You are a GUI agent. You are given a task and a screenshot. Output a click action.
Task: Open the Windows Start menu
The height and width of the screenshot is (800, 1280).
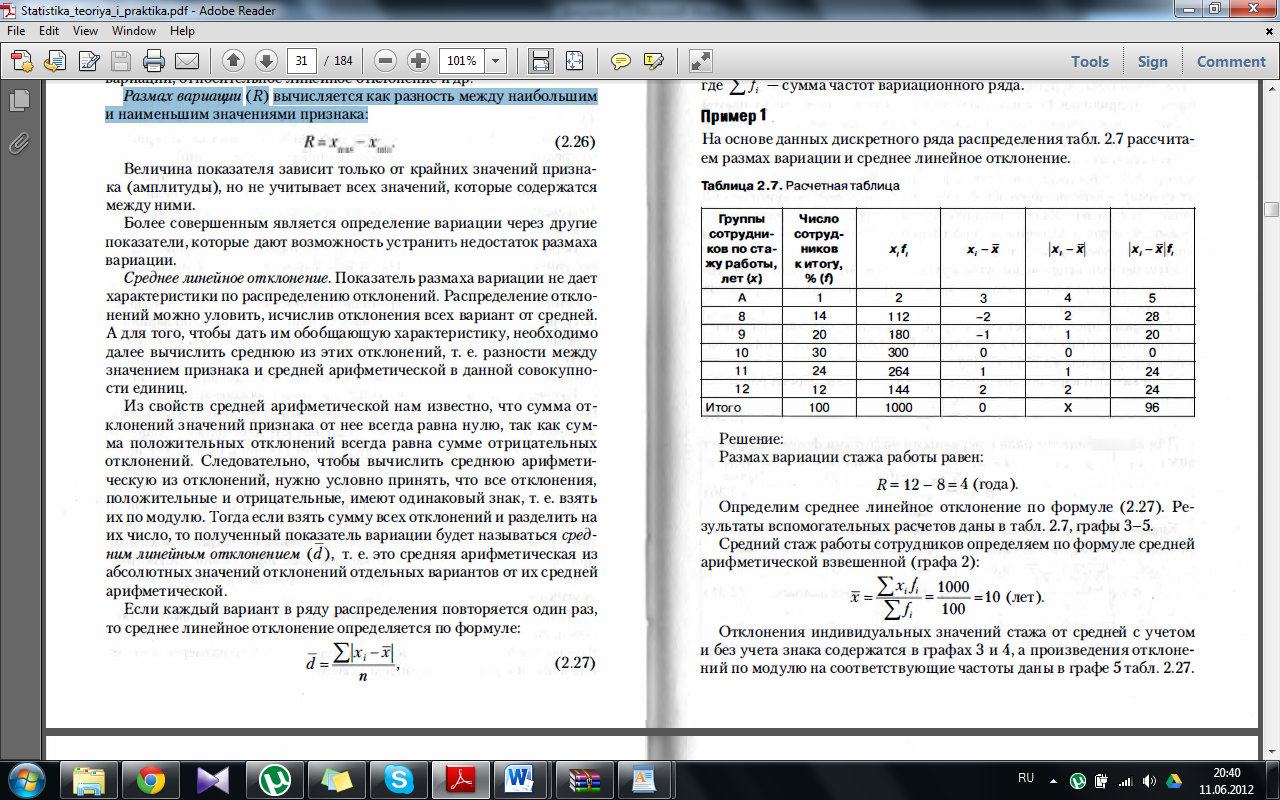pyautogui.click(x=26, y=778)
